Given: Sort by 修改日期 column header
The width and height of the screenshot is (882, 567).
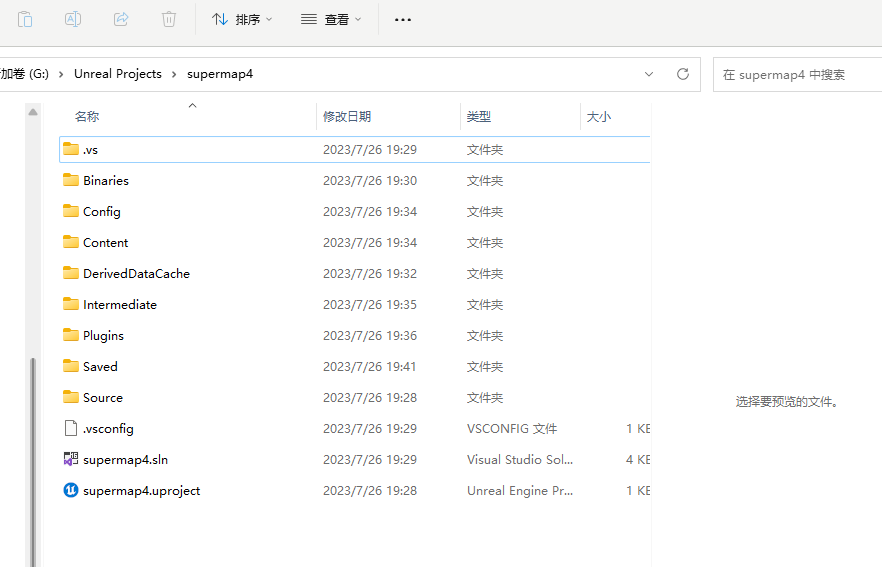Looking at the screenshot, I should click(346, 116).
